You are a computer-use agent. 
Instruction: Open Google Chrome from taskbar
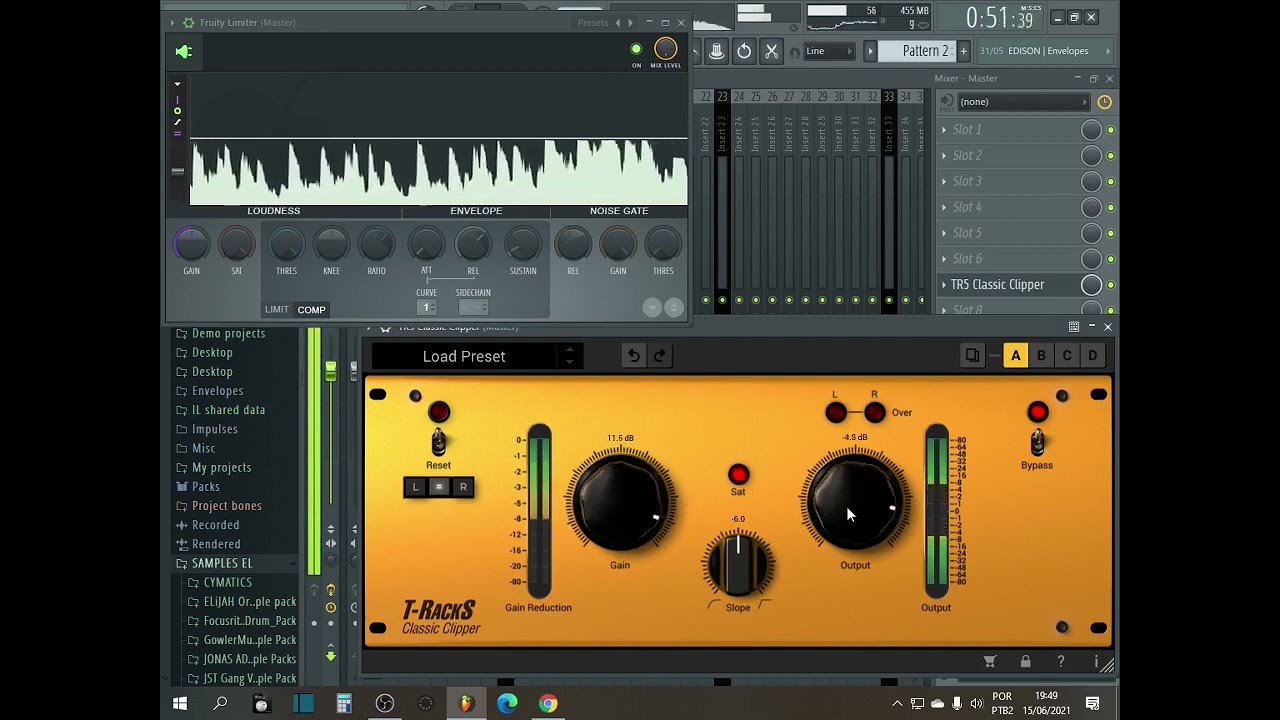pyautogui.click(x=548, y=704)
